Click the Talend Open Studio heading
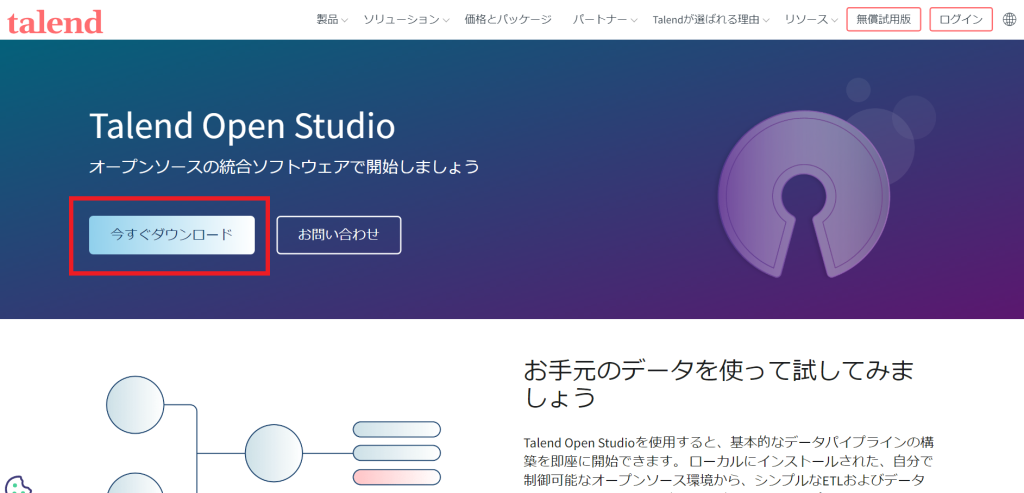This screenshot has width=1024, height=493. (242, 126)
